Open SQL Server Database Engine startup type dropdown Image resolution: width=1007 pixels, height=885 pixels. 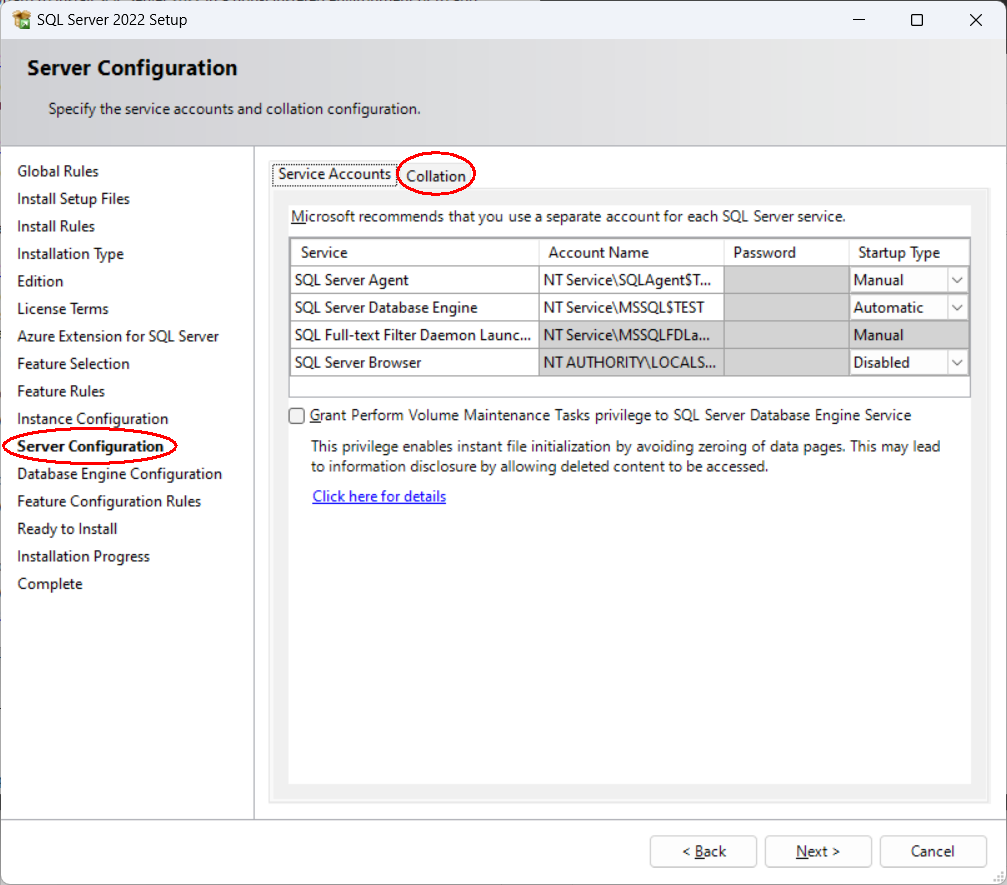click(957, 308)
